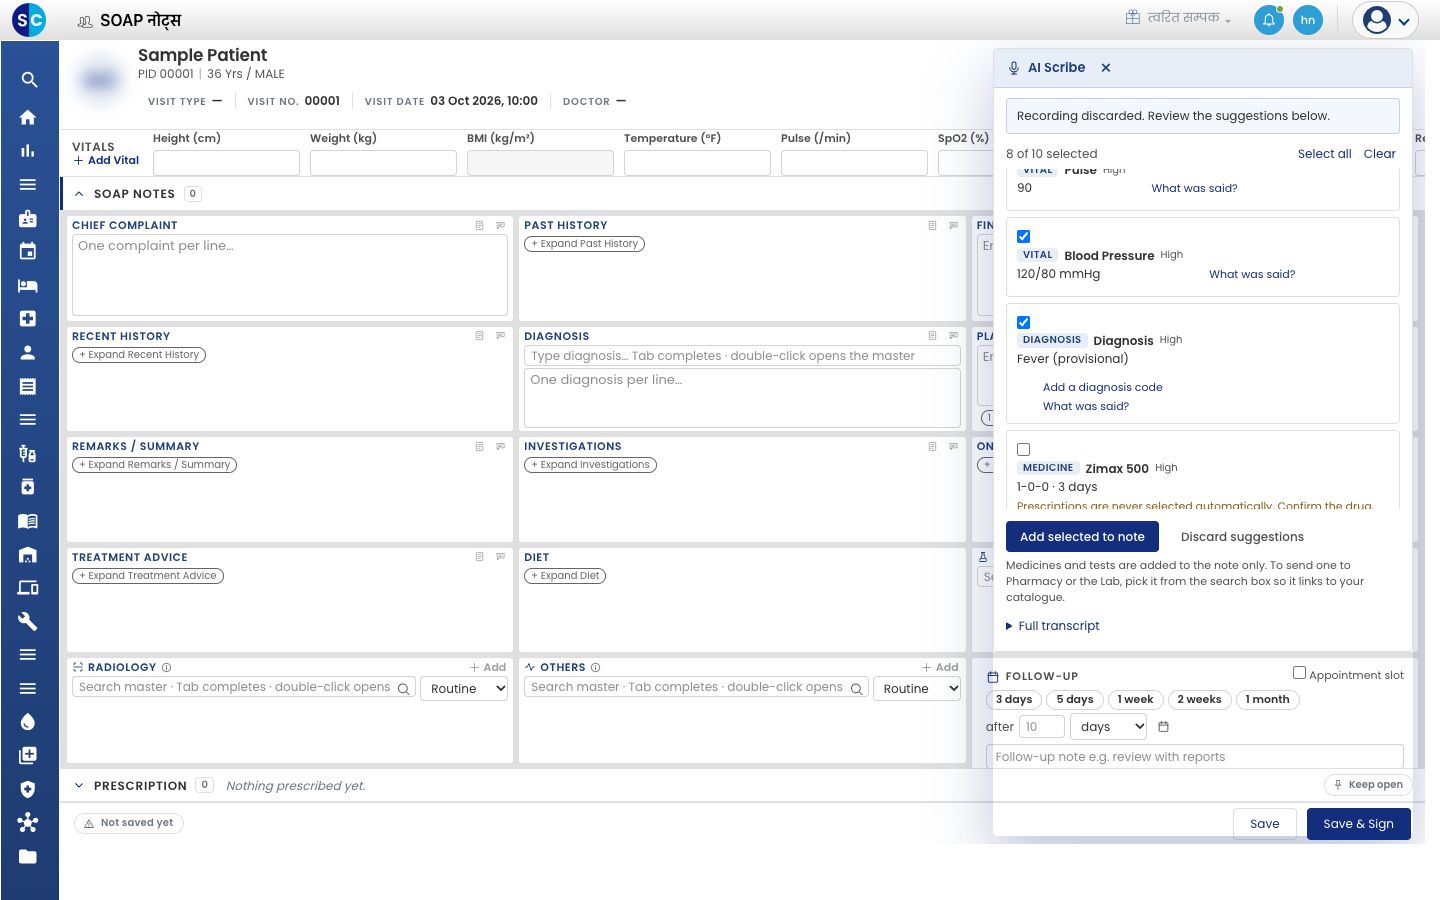This screenshot has height=900, width=1440.
Task: Click the Chief Complaint text area
Action: [x=290, y=275]
